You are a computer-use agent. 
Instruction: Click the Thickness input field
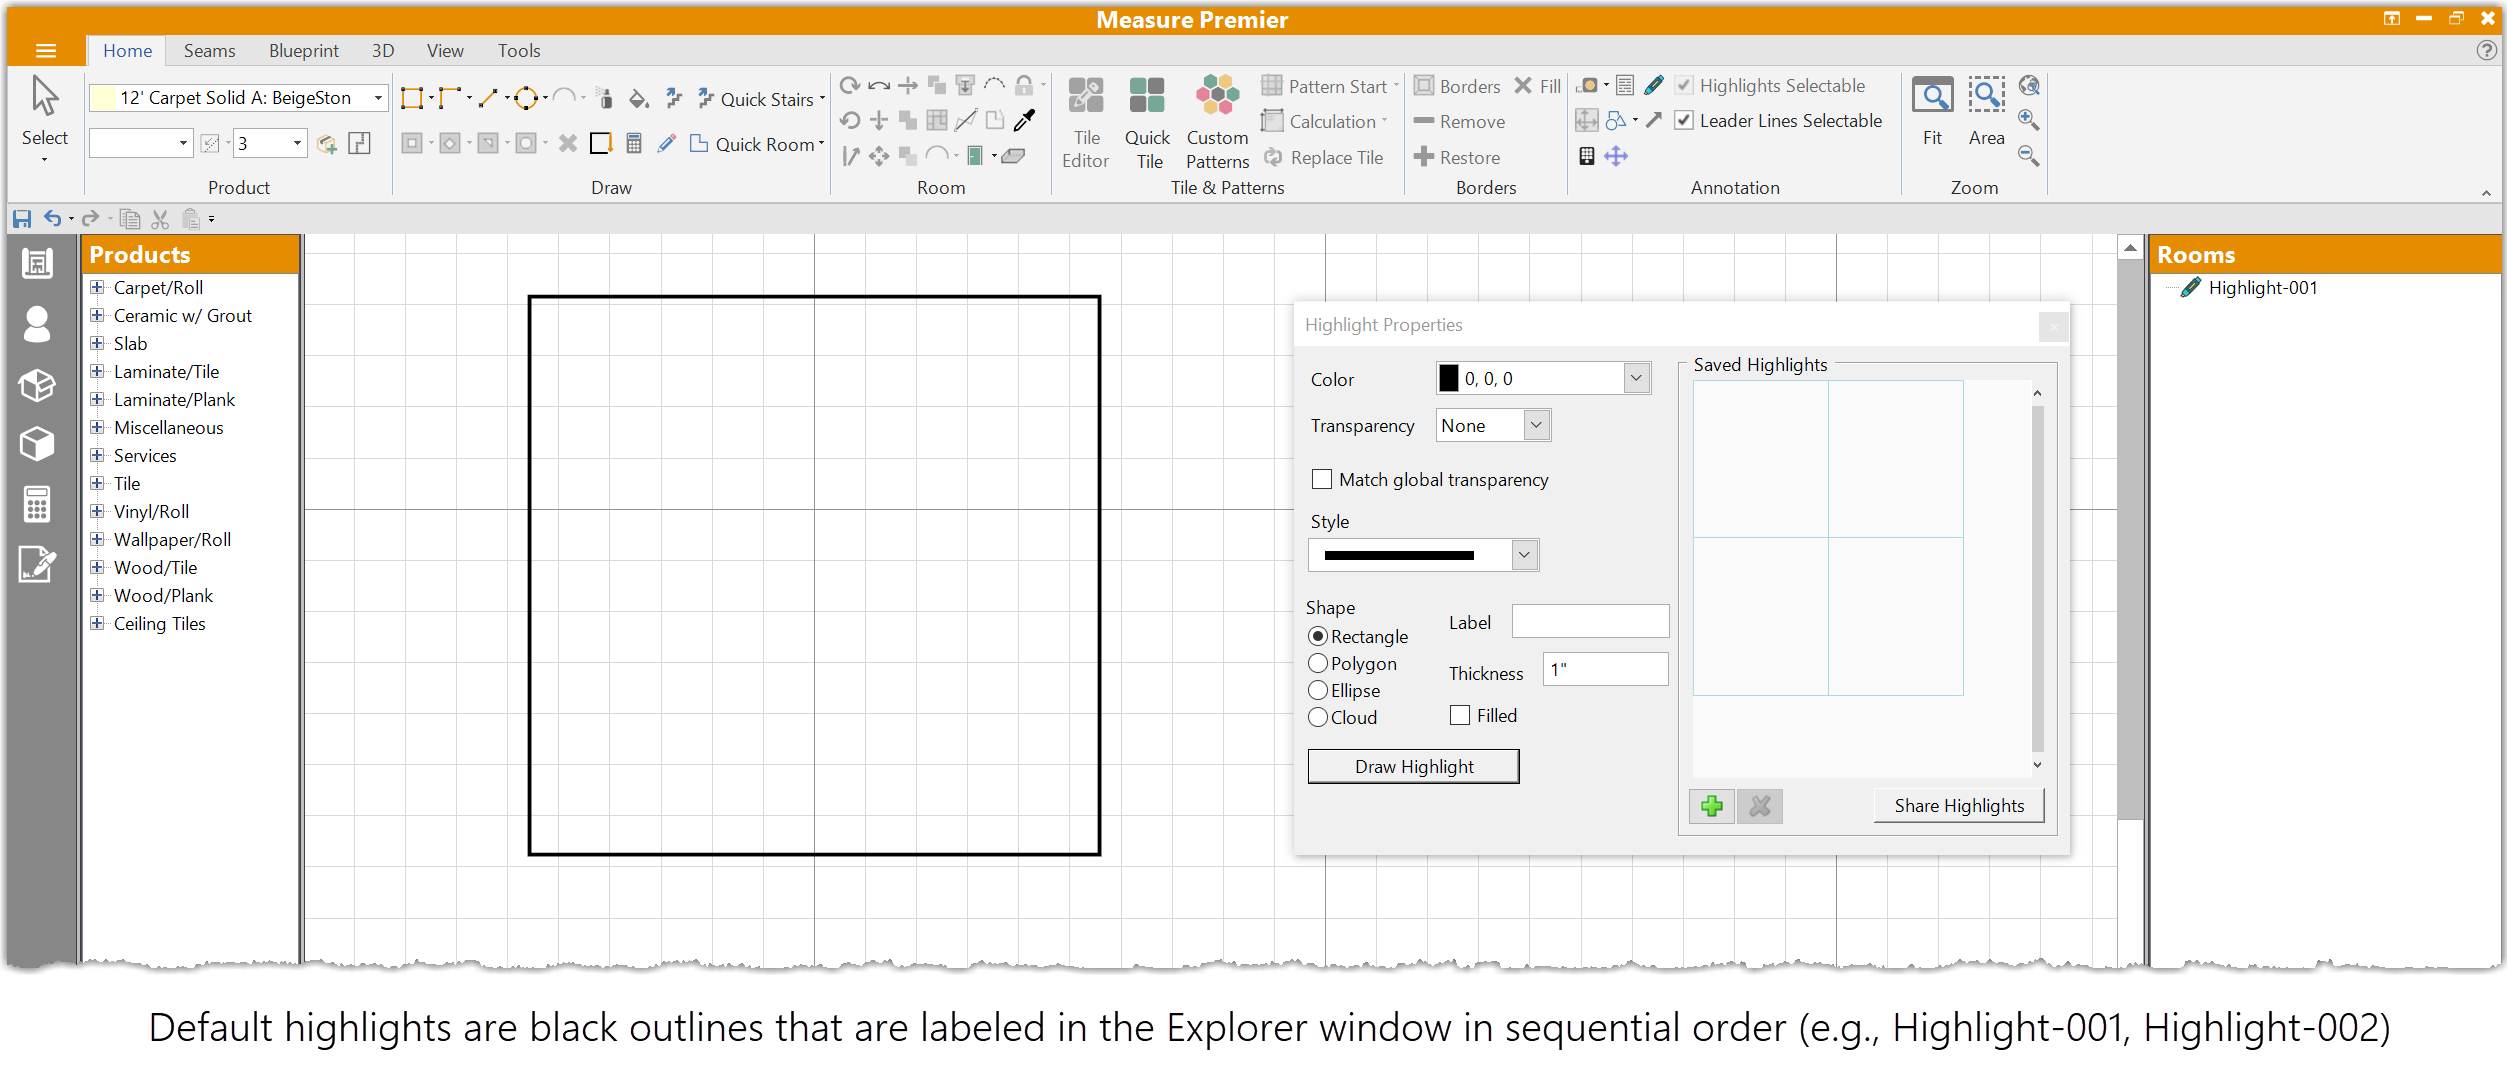1605,670
